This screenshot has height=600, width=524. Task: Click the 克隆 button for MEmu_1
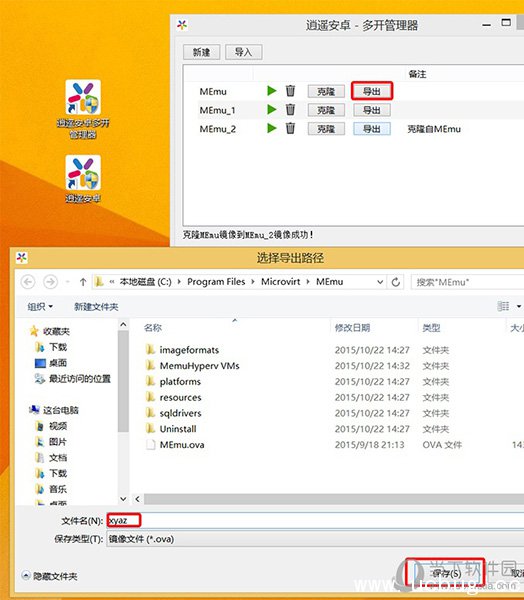326,110
